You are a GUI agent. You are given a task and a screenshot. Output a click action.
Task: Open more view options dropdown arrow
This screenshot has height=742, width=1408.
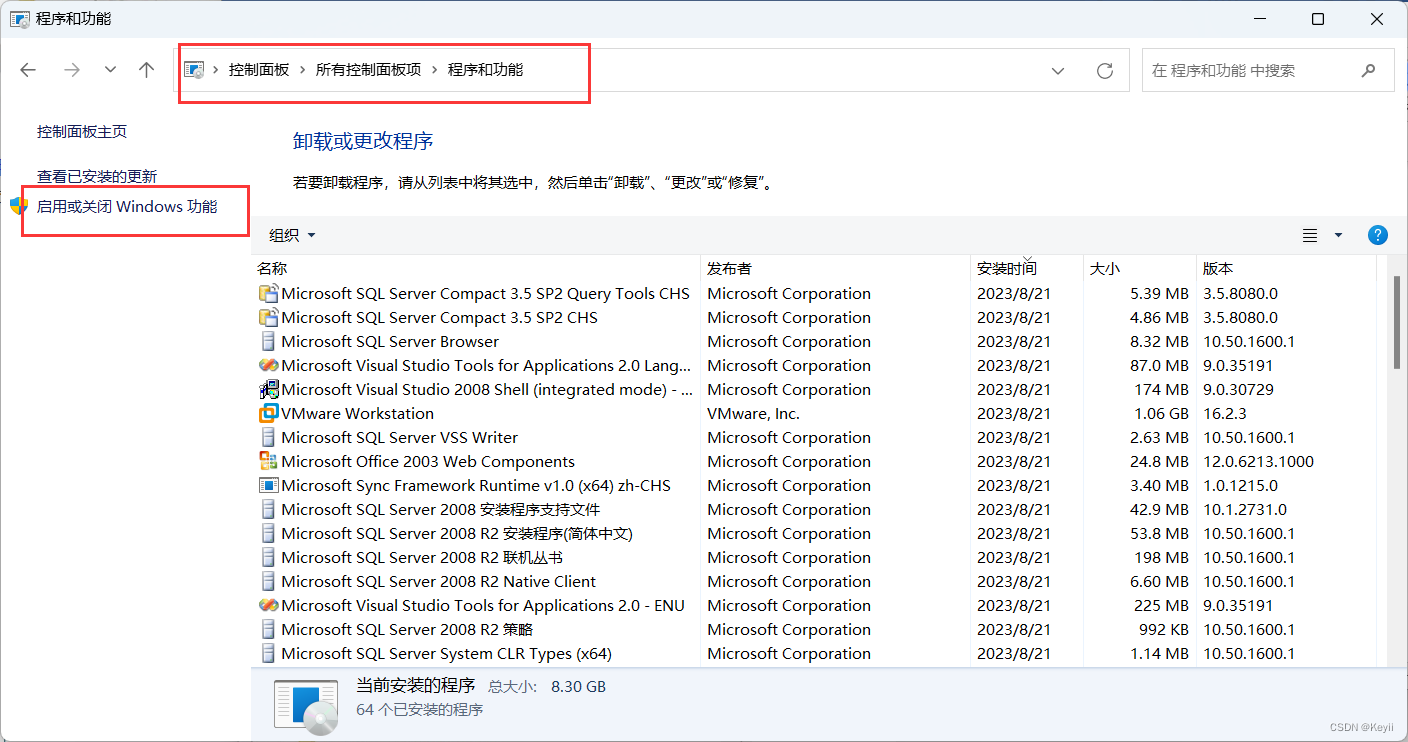(x=1339, y=236)
